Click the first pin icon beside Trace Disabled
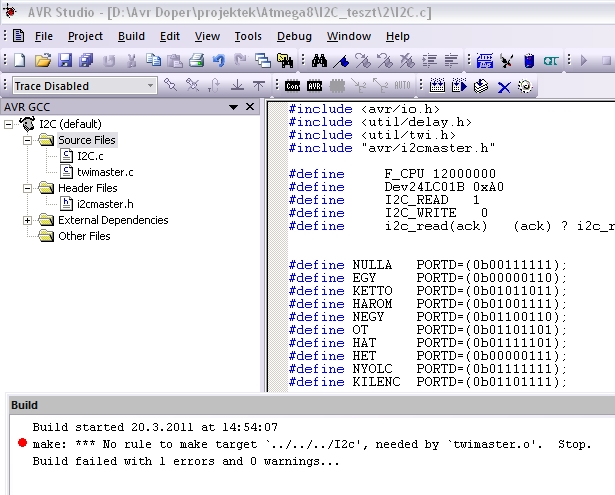This screenshot has height=495, width=615. [x=170, y=85]
